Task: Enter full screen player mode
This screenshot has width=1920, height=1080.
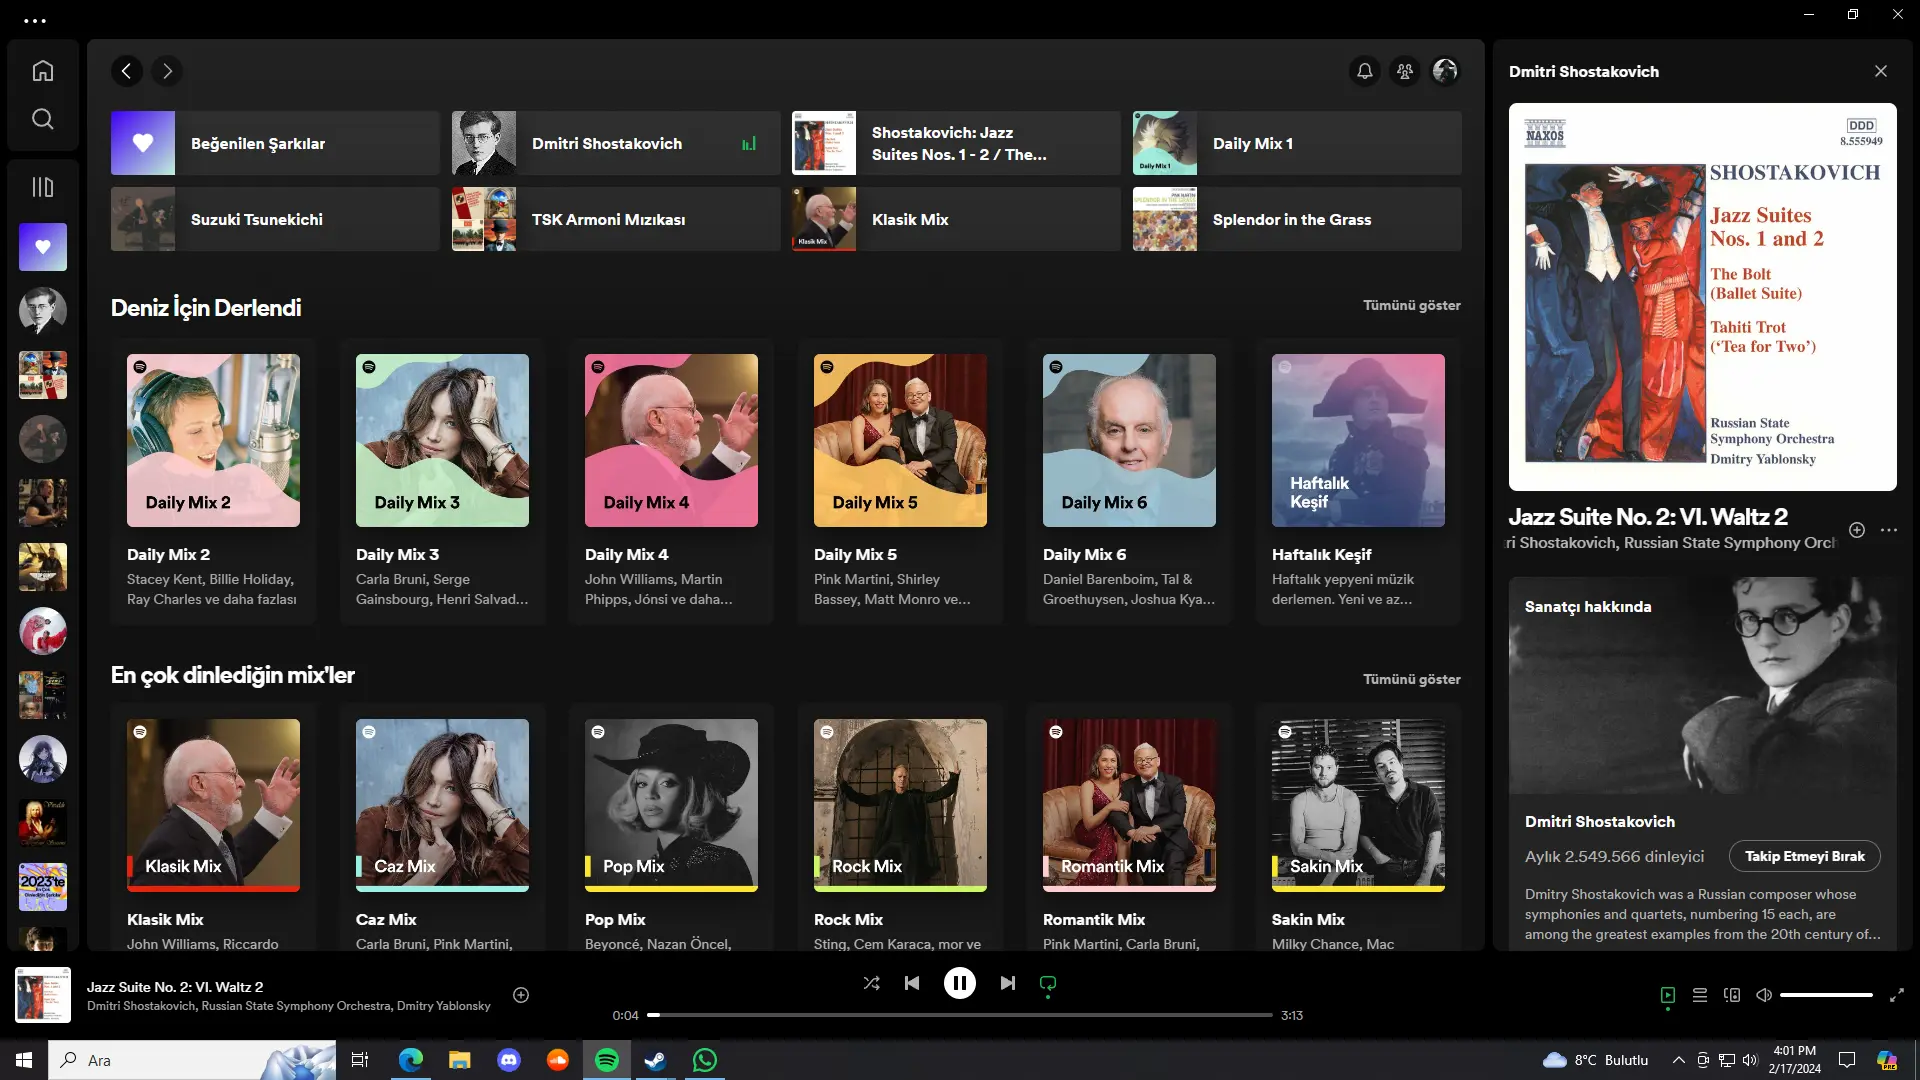Action: (x=1897, y=995)
